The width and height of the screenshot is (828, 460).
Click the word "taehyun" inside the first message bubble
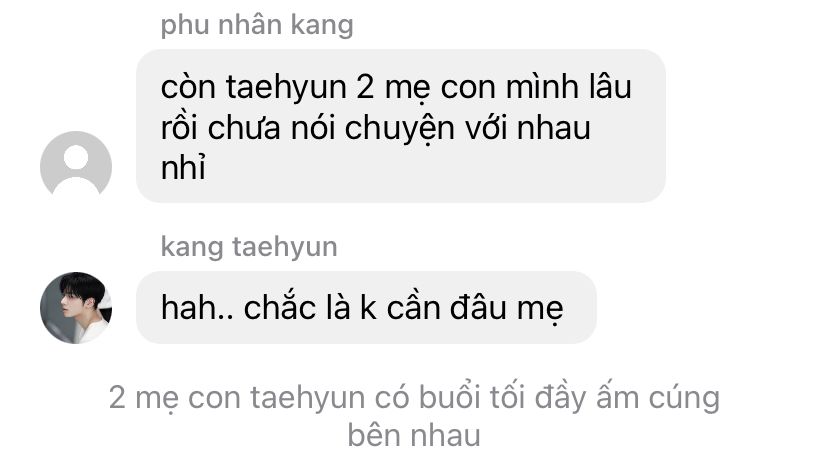pyautogui.click(x=286, y=87)
